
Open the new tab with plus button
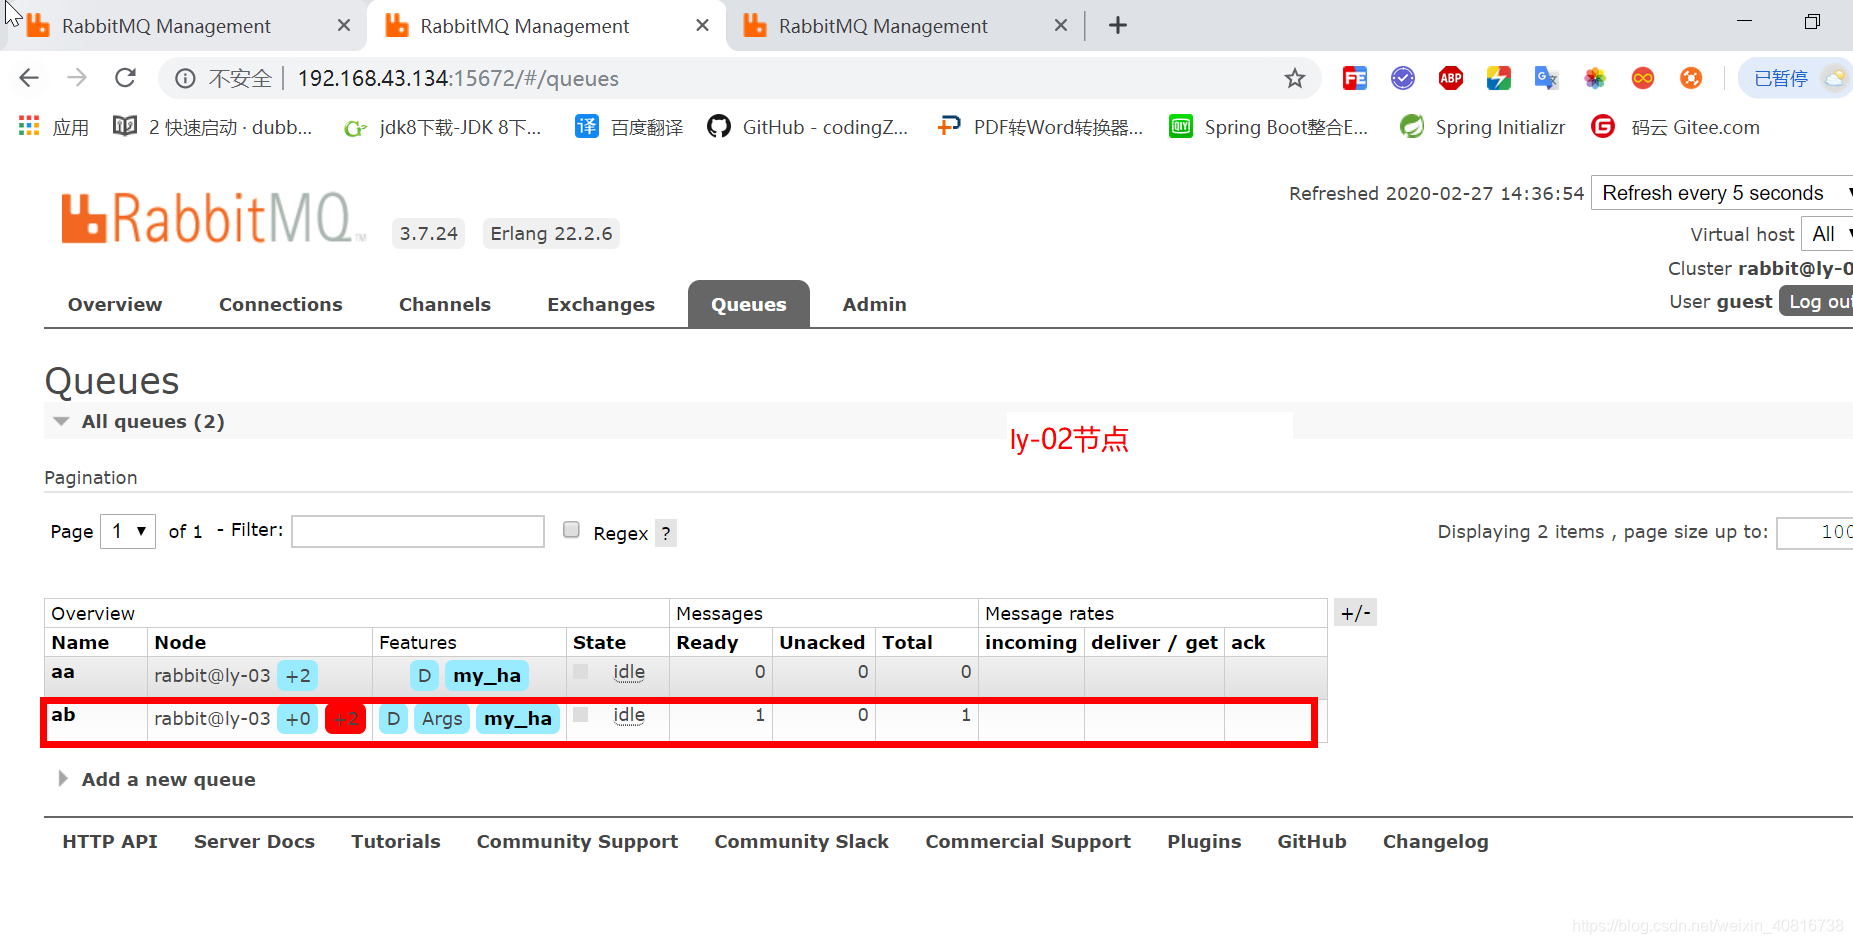click(x=1118, y=26)
